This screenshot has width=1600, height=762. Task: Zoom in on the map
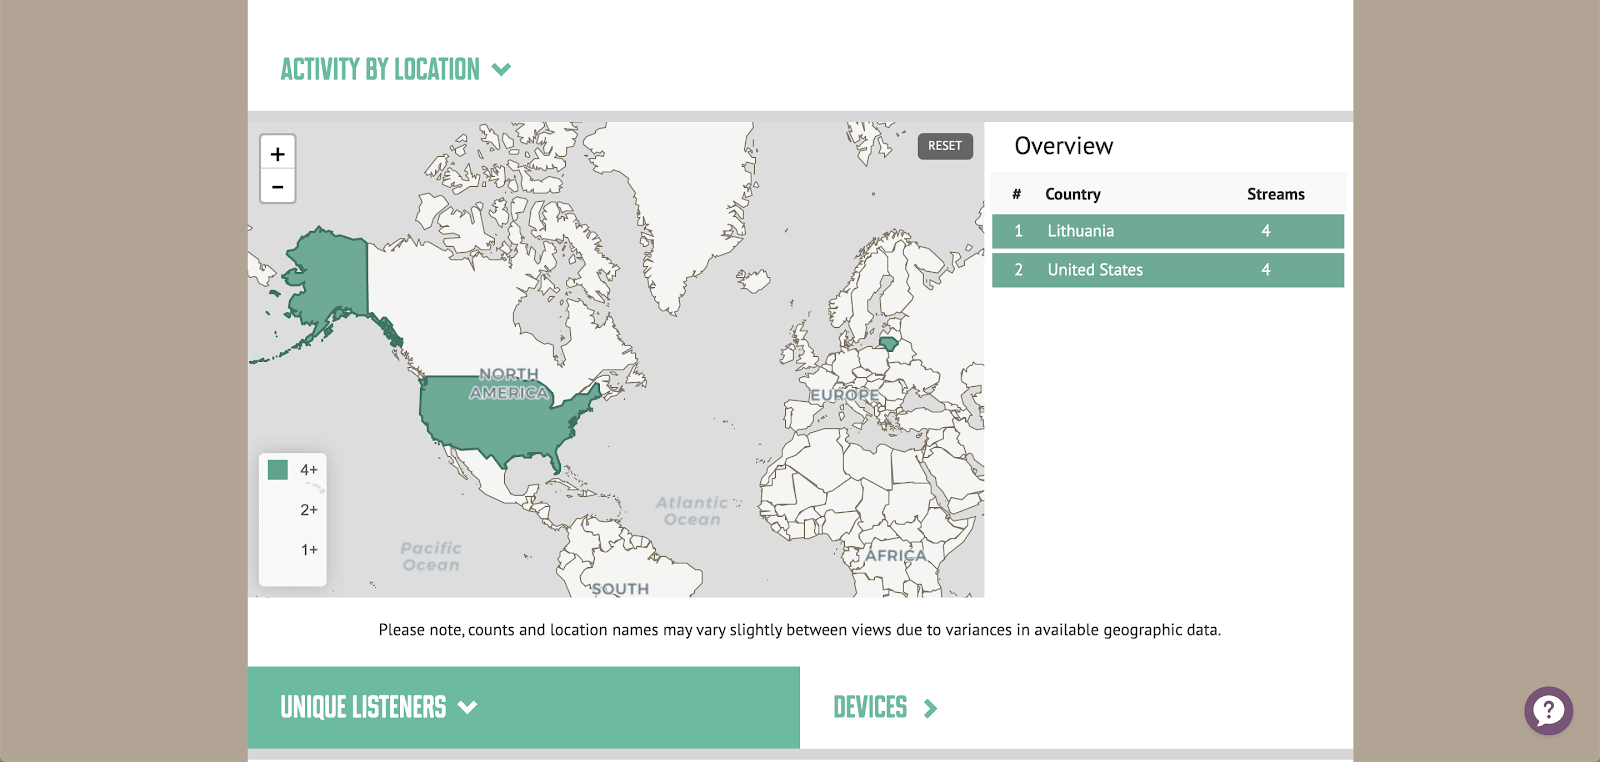[278, 154]
